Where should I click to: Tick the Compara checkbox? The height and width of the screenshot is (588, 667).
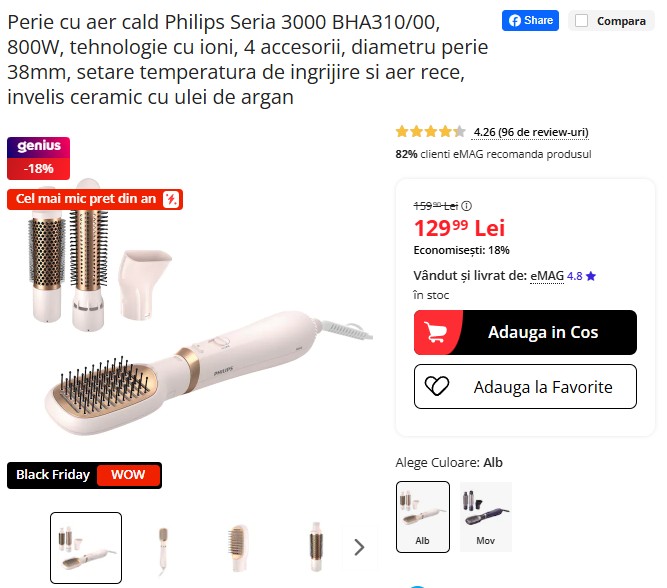click(581, 21)
